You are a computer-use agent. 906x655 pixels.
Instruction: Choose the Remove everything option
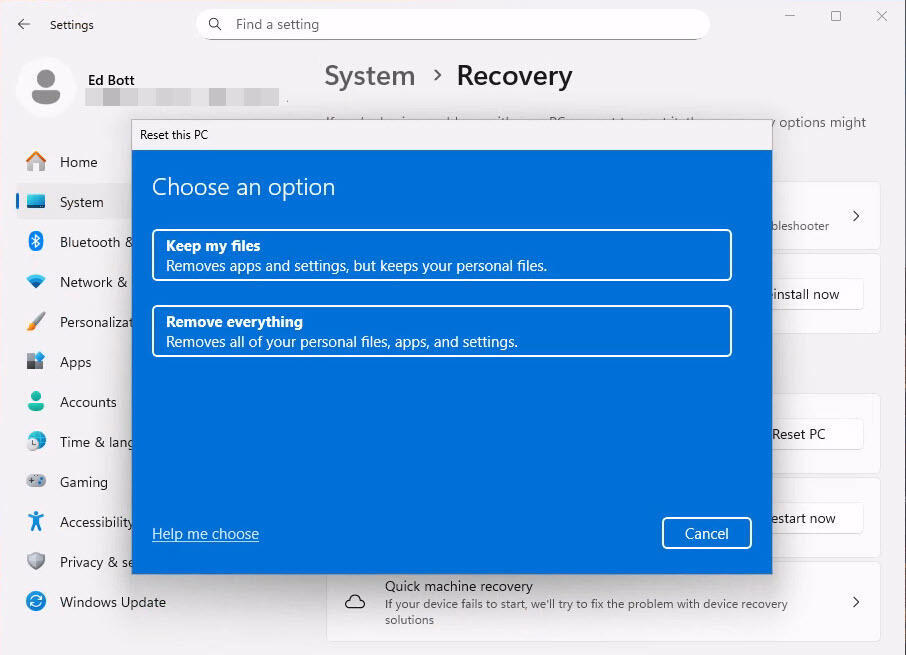(441, 331)
